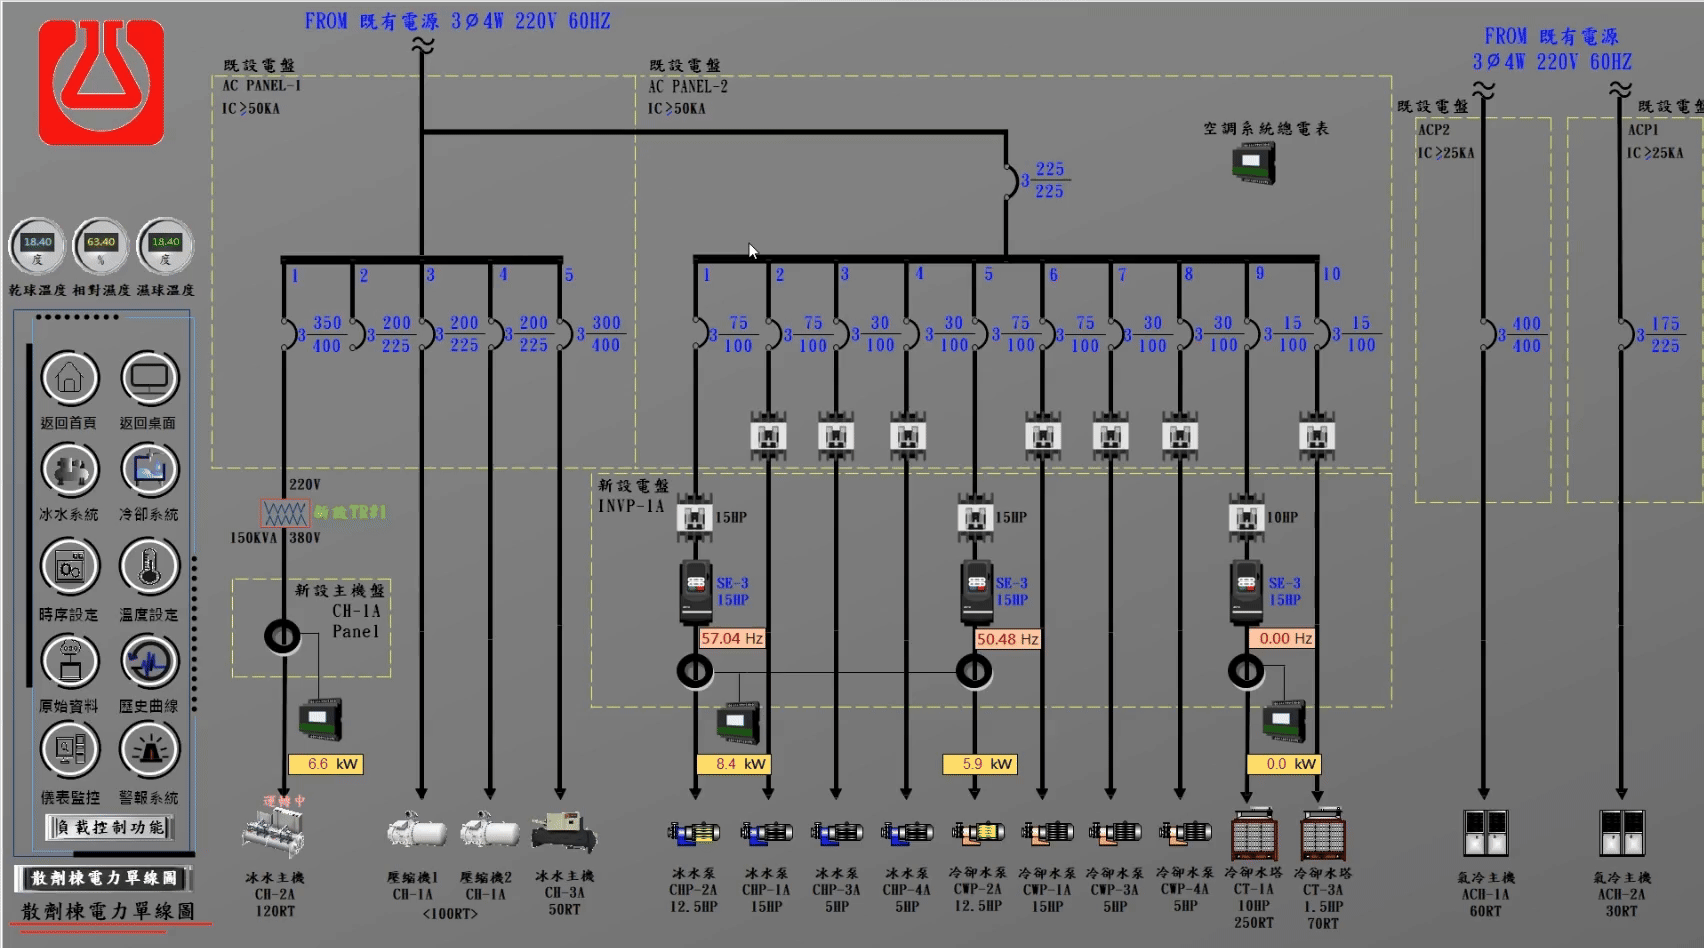Select the 空調系統總電表 power meter
This screenshot has height=948, width=1704.
coord(1253,163)
